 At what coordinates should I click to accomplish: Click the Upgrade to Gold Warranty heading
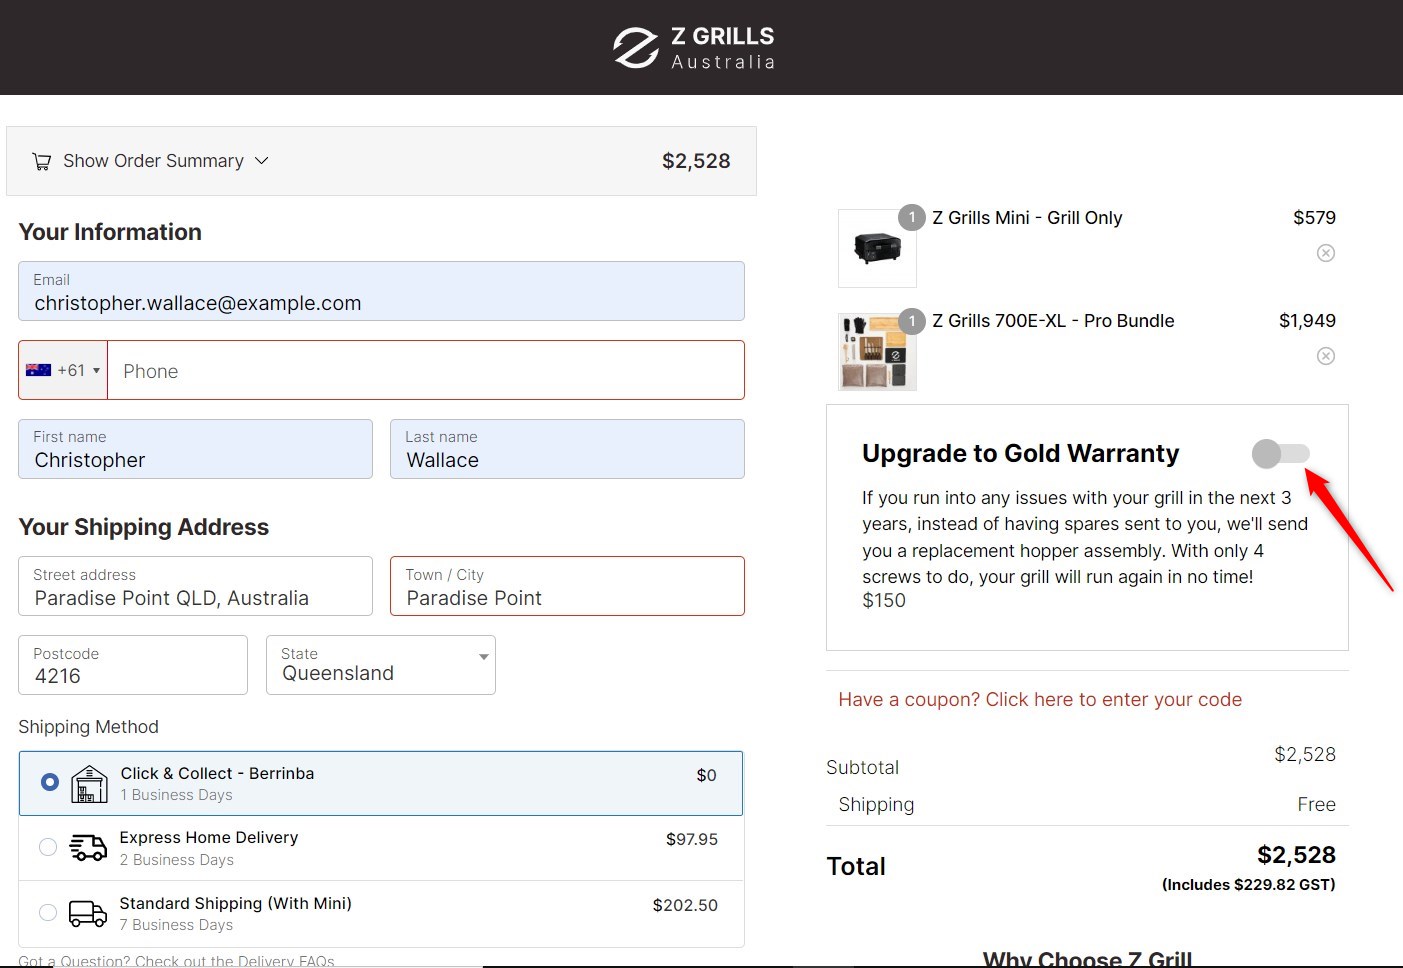[x=1021, y=454]
